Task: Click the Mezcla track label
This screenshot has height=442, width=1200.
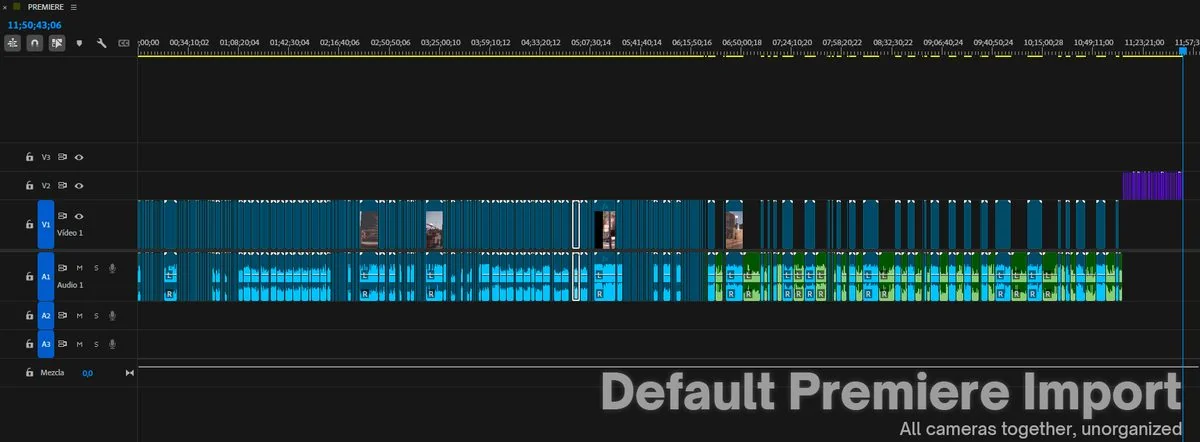Action: tap(52, 373)
